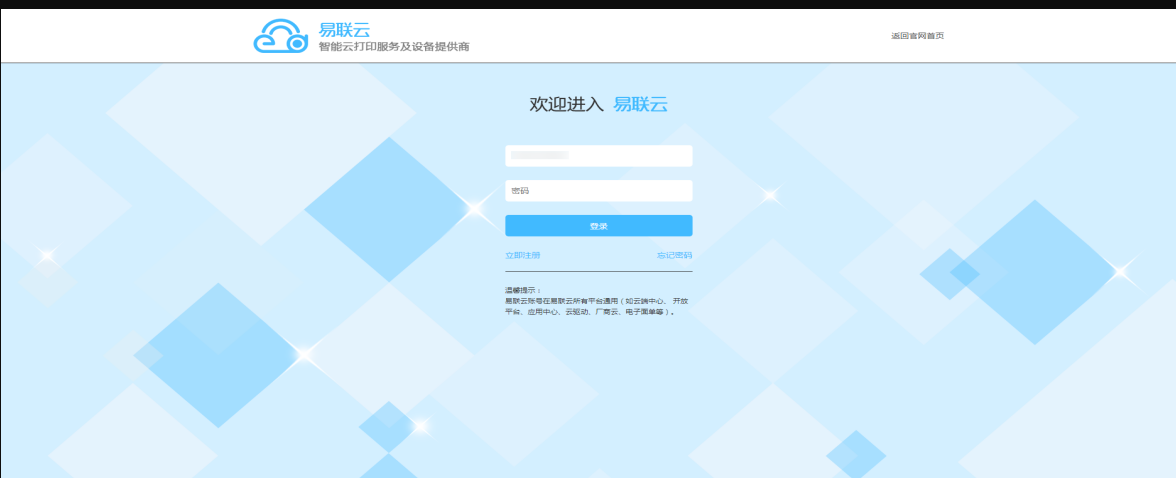Click the 易联云 cloud logo icon
Viewport: 1176px width, 478px height.
[x=280, y=36]
